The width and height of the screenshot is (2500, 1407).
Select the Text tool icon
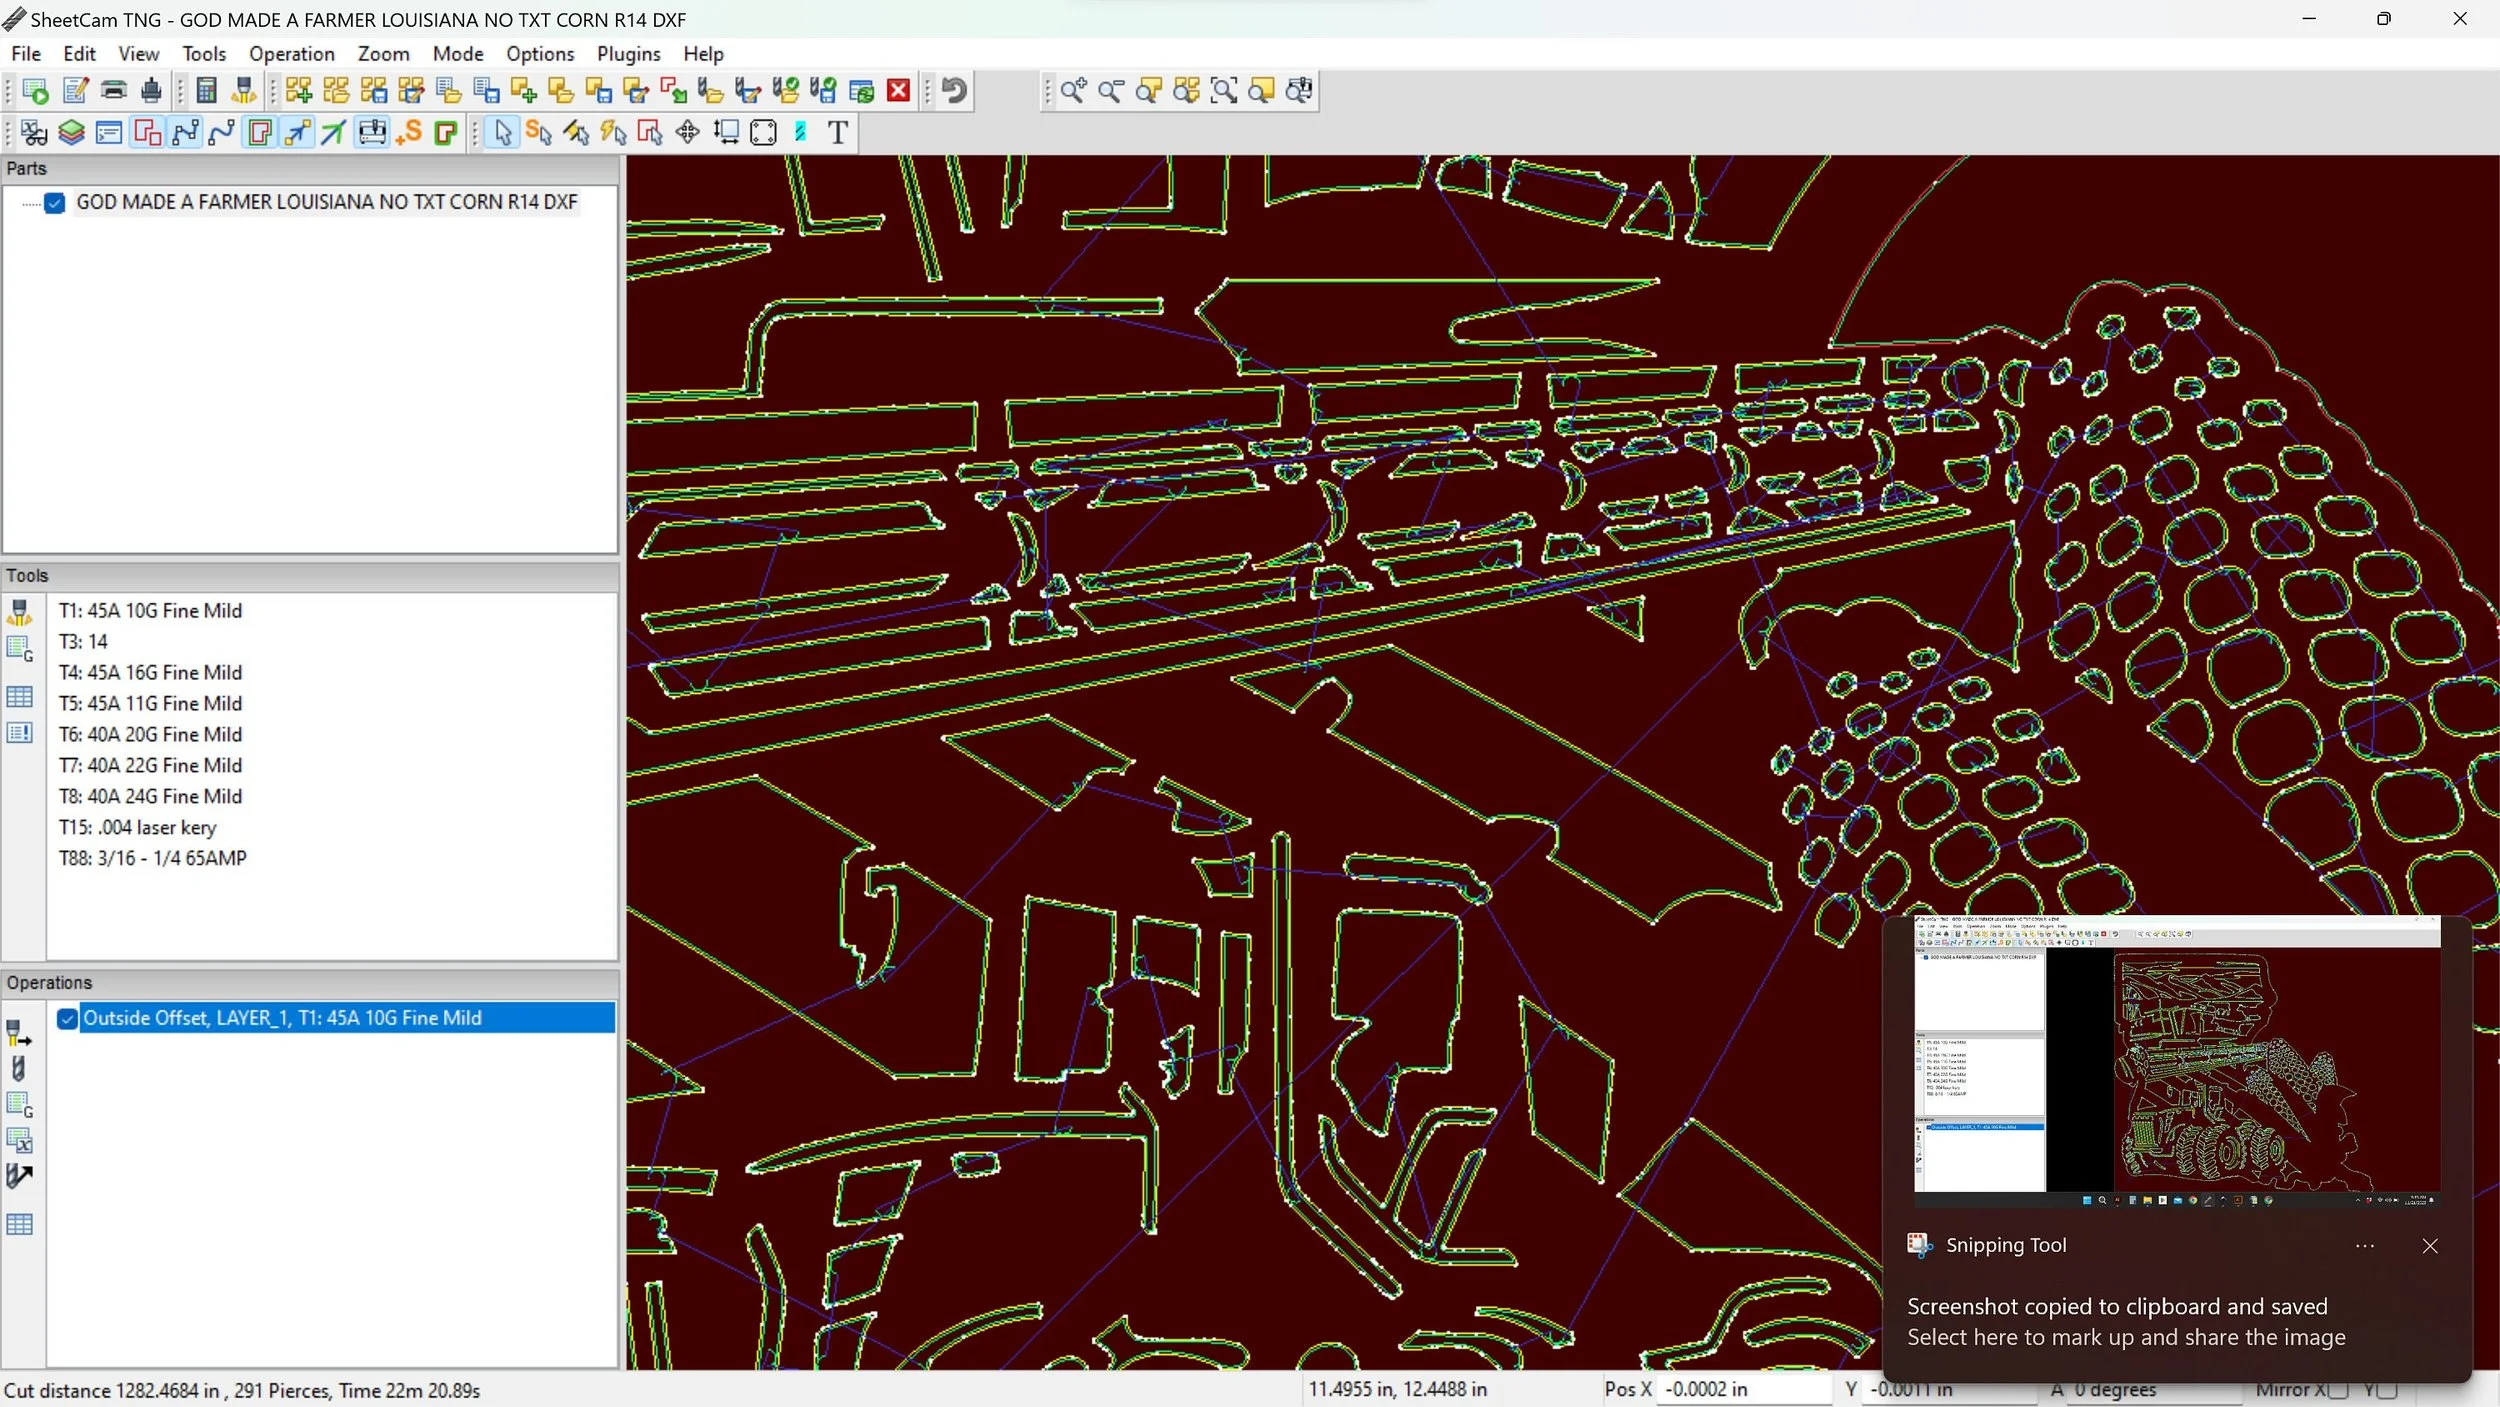[x=838, y=132]
